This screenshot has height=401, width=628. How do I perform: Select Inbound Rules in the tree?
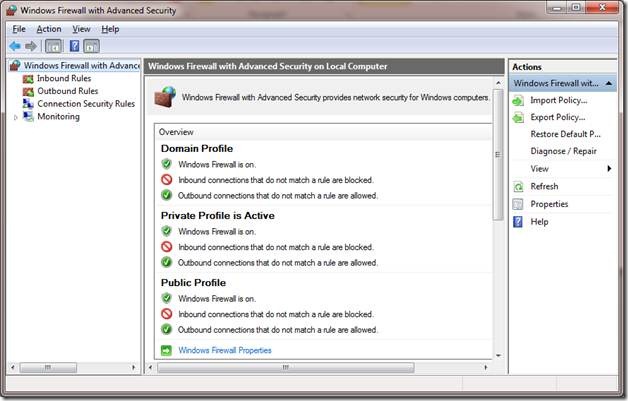64,78
